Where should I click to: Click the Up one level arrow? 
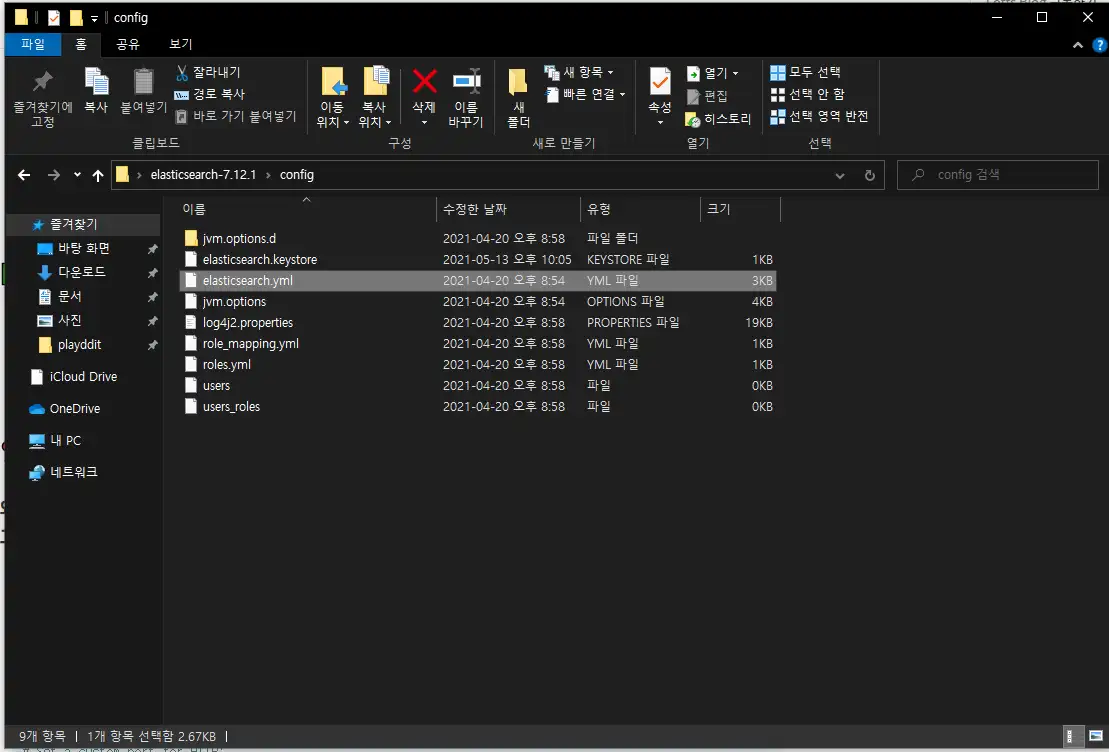98,175
